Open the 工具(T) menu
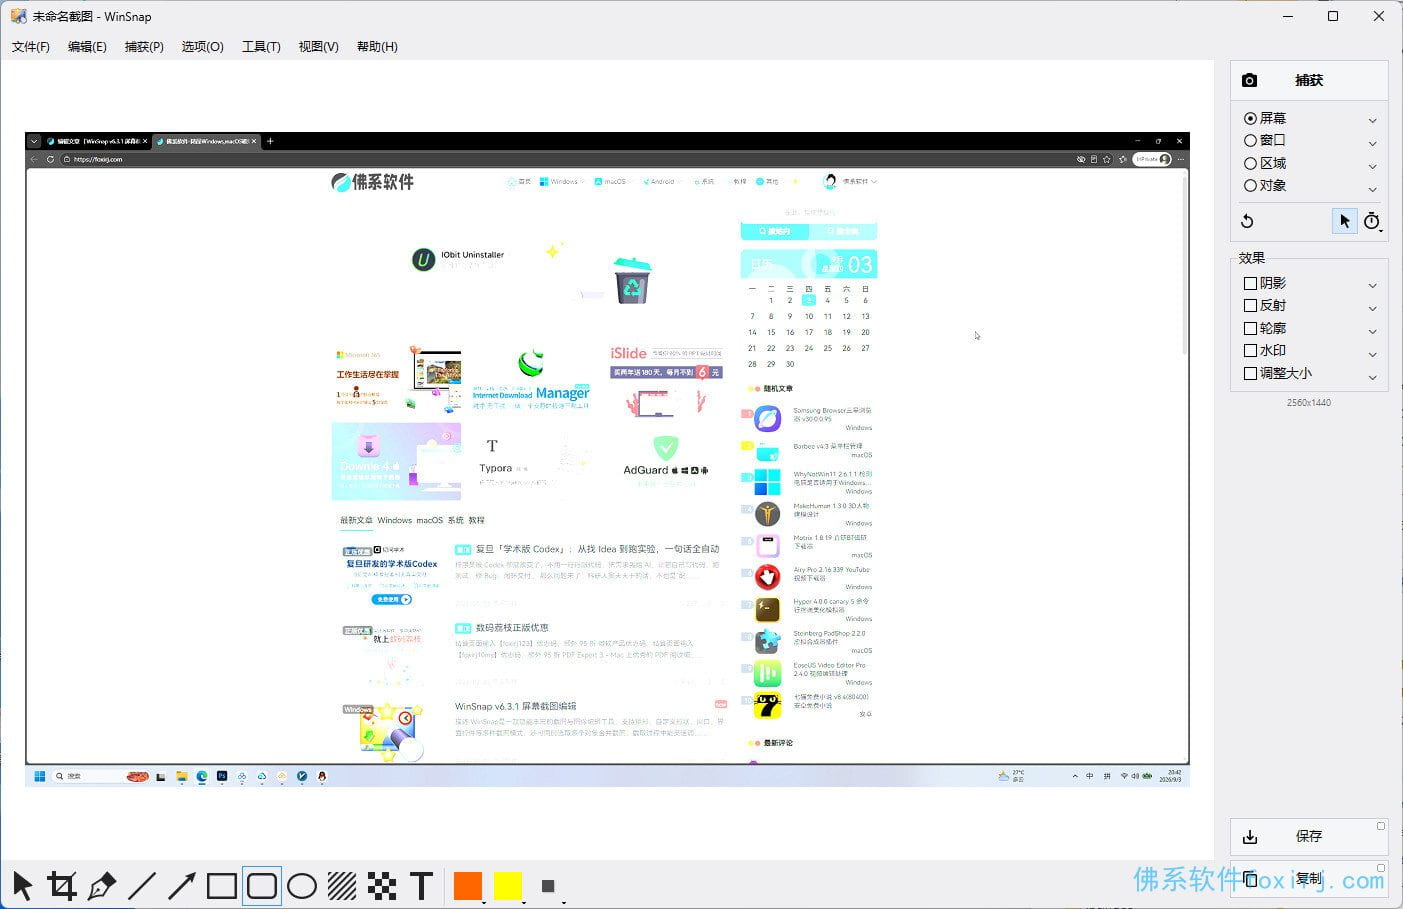Screen dimensions: 1403x909 click(x=261, y=47)
